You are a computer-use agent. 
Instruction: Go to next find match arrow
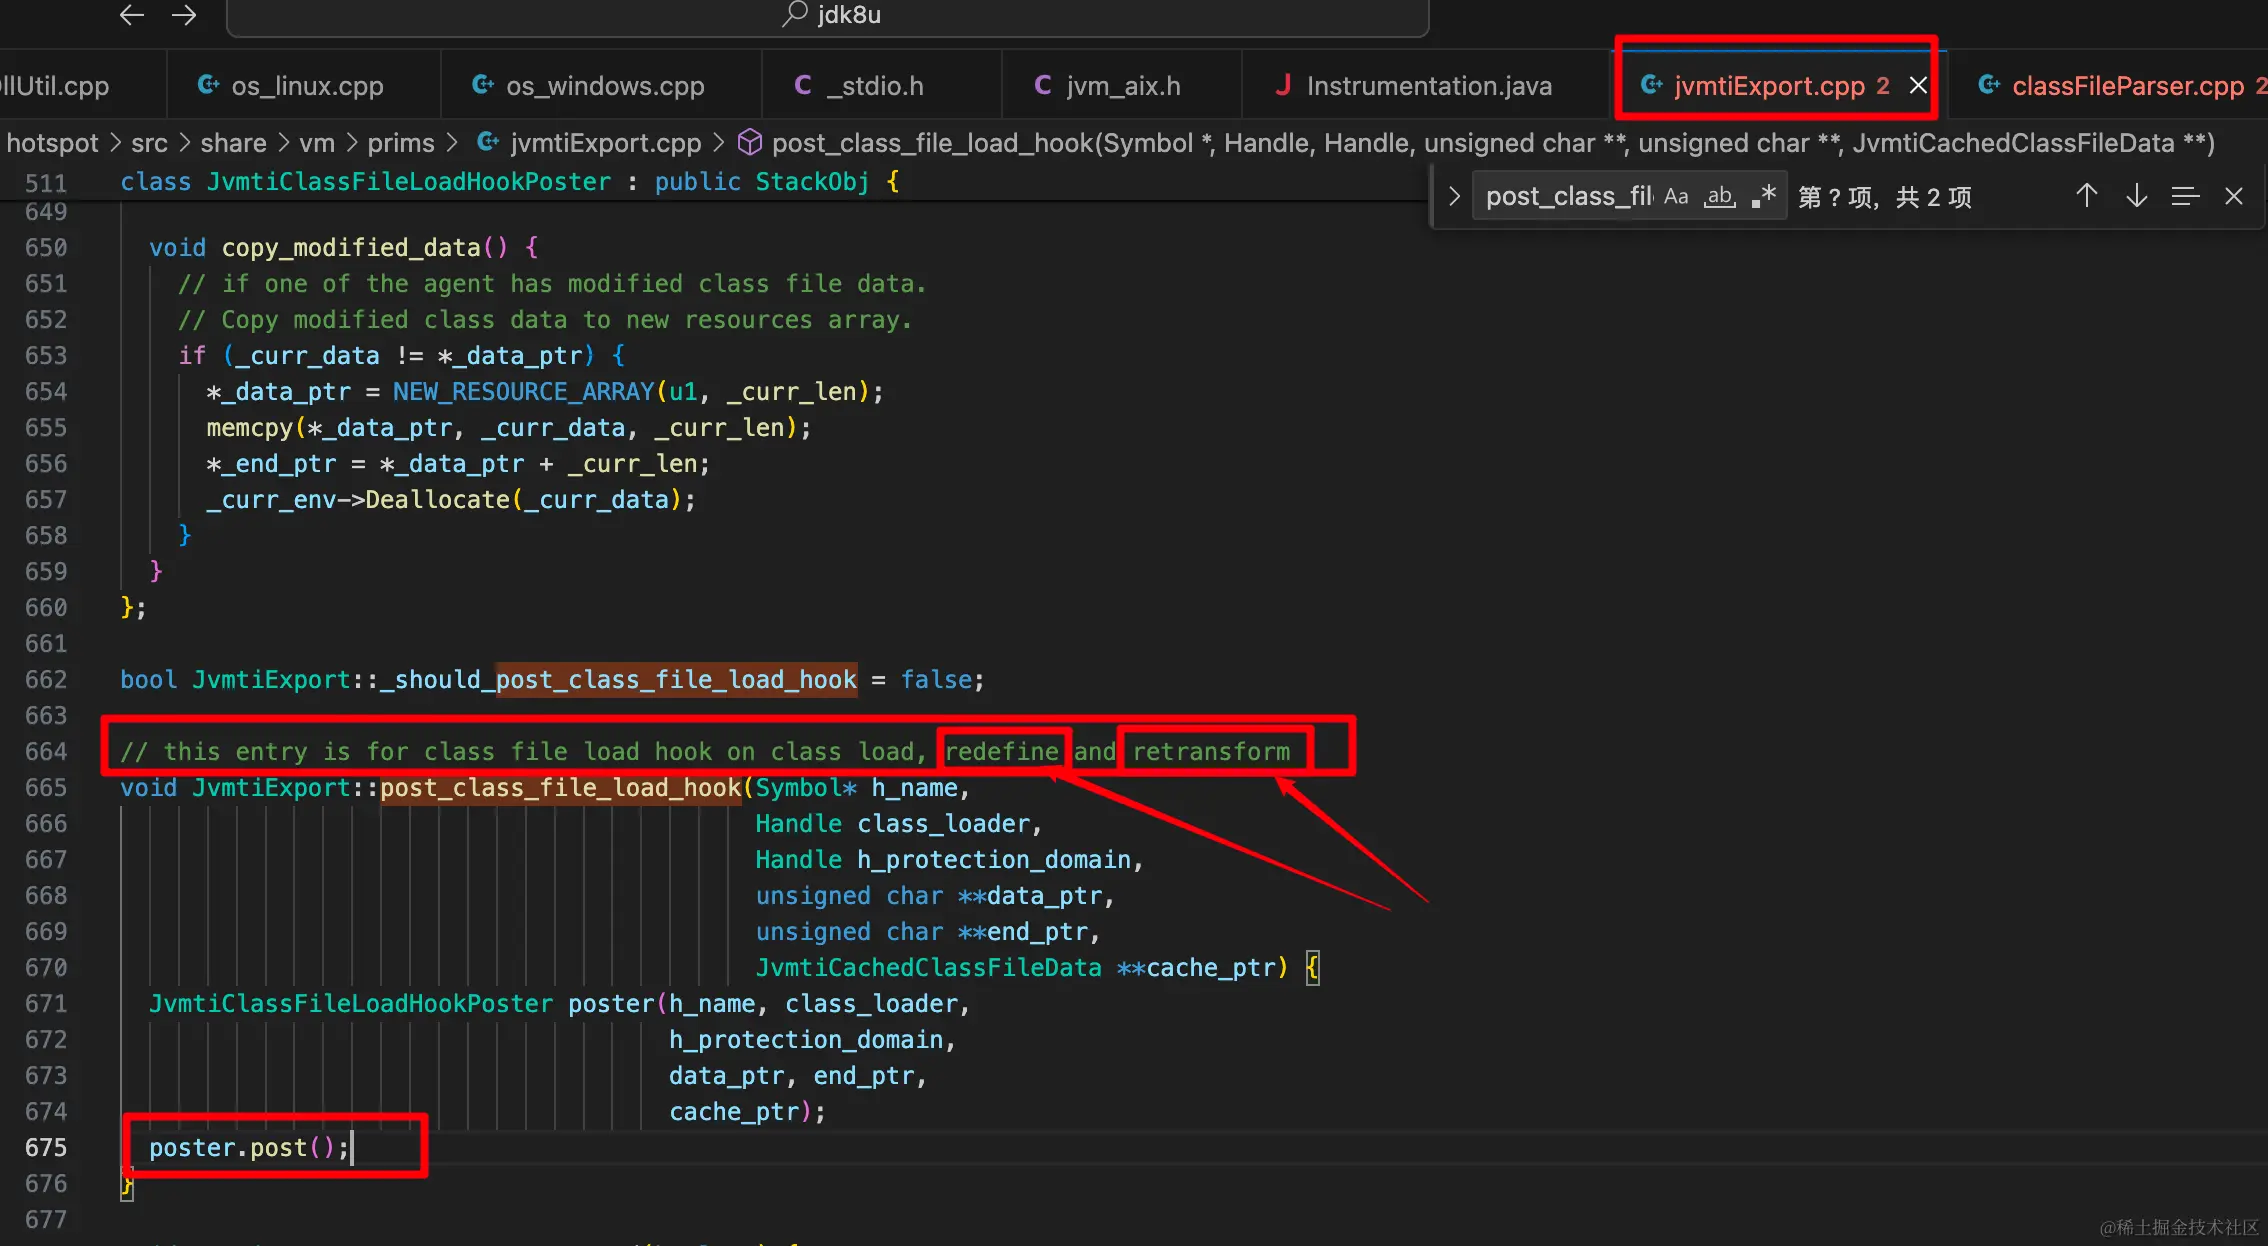[2136, 196]
